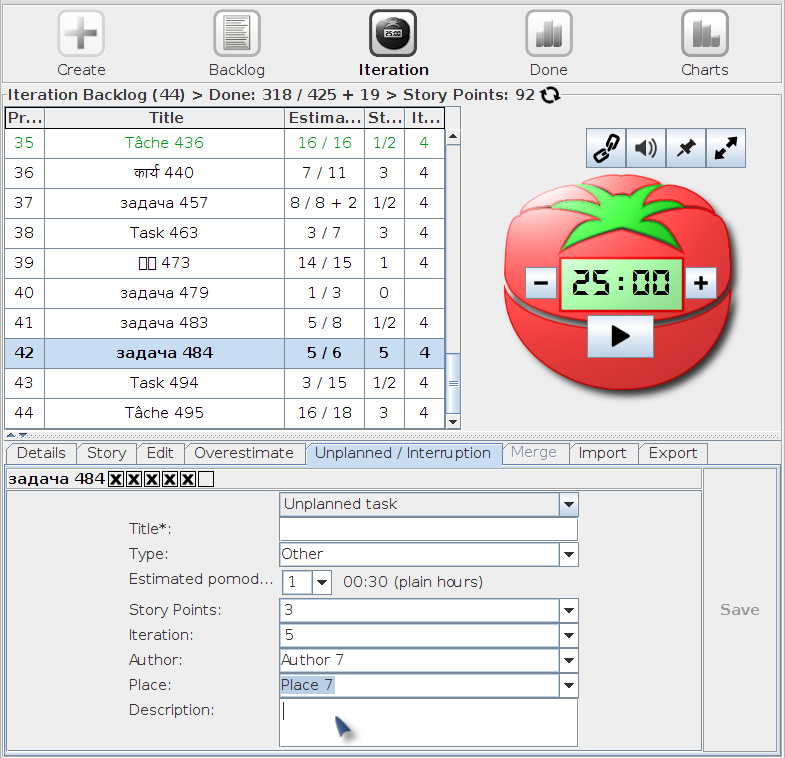Toggle the pin icon above the tomato
Viewport: 785px width, 758px height.
tap(686, 148)
